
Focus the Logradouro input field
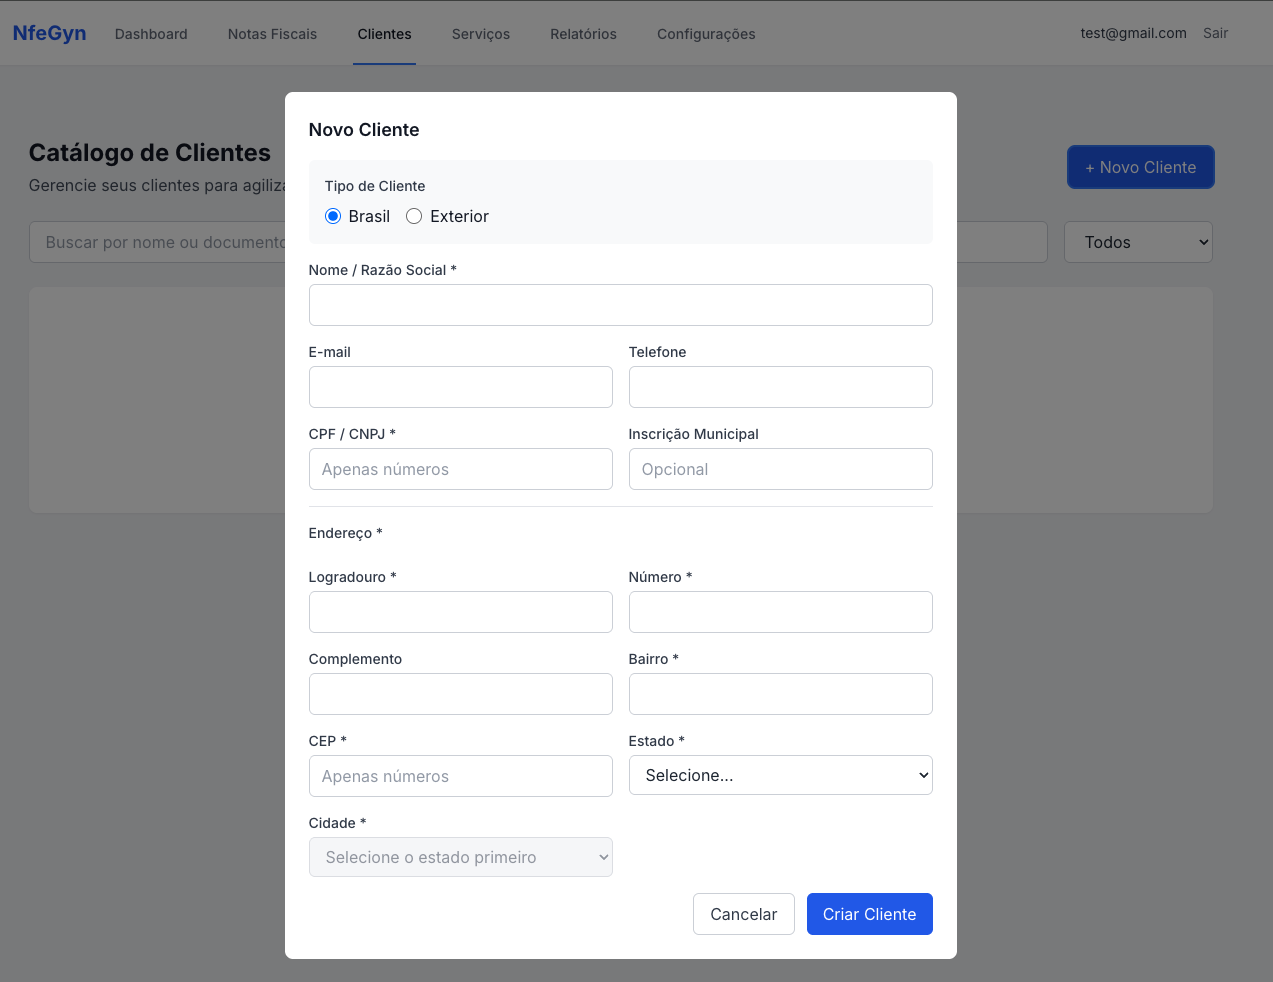coord(460,612)
